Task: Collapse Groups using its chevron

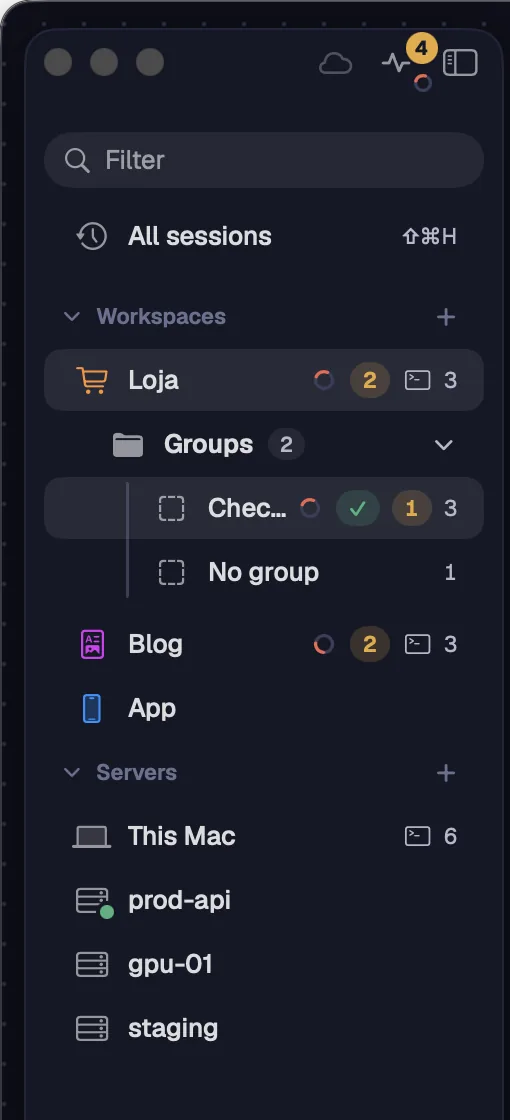Action: click(444, 445)
